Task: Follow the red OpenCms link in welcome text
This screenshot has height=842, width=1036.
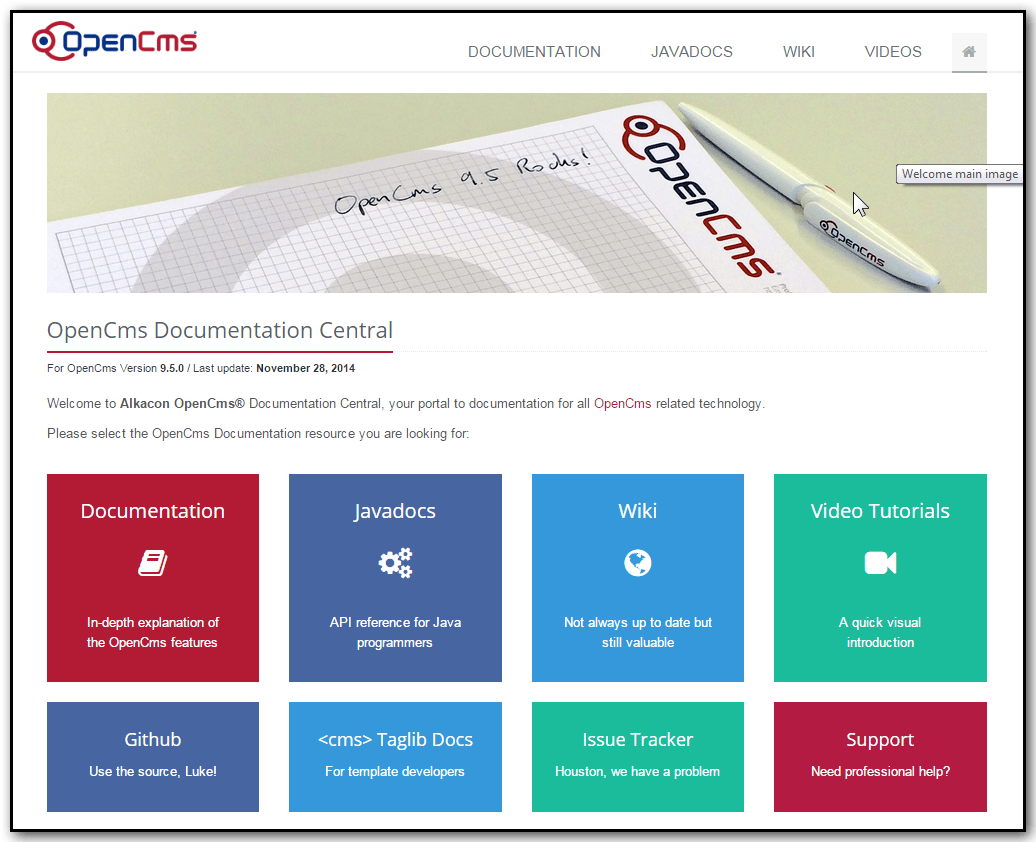Action: (622, 403)
